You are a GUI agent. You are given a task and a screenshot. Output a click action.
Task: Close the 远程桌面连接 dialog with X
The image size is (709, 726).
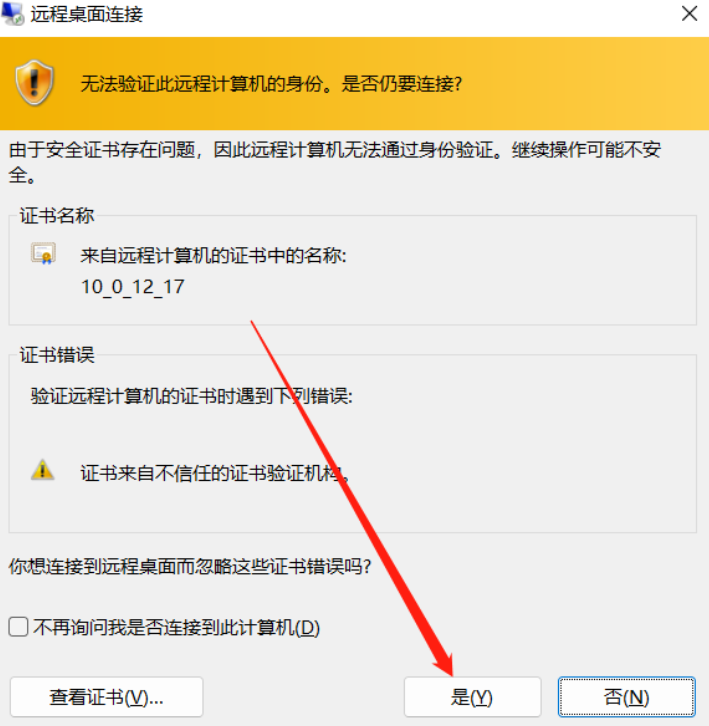pos(690,14)
